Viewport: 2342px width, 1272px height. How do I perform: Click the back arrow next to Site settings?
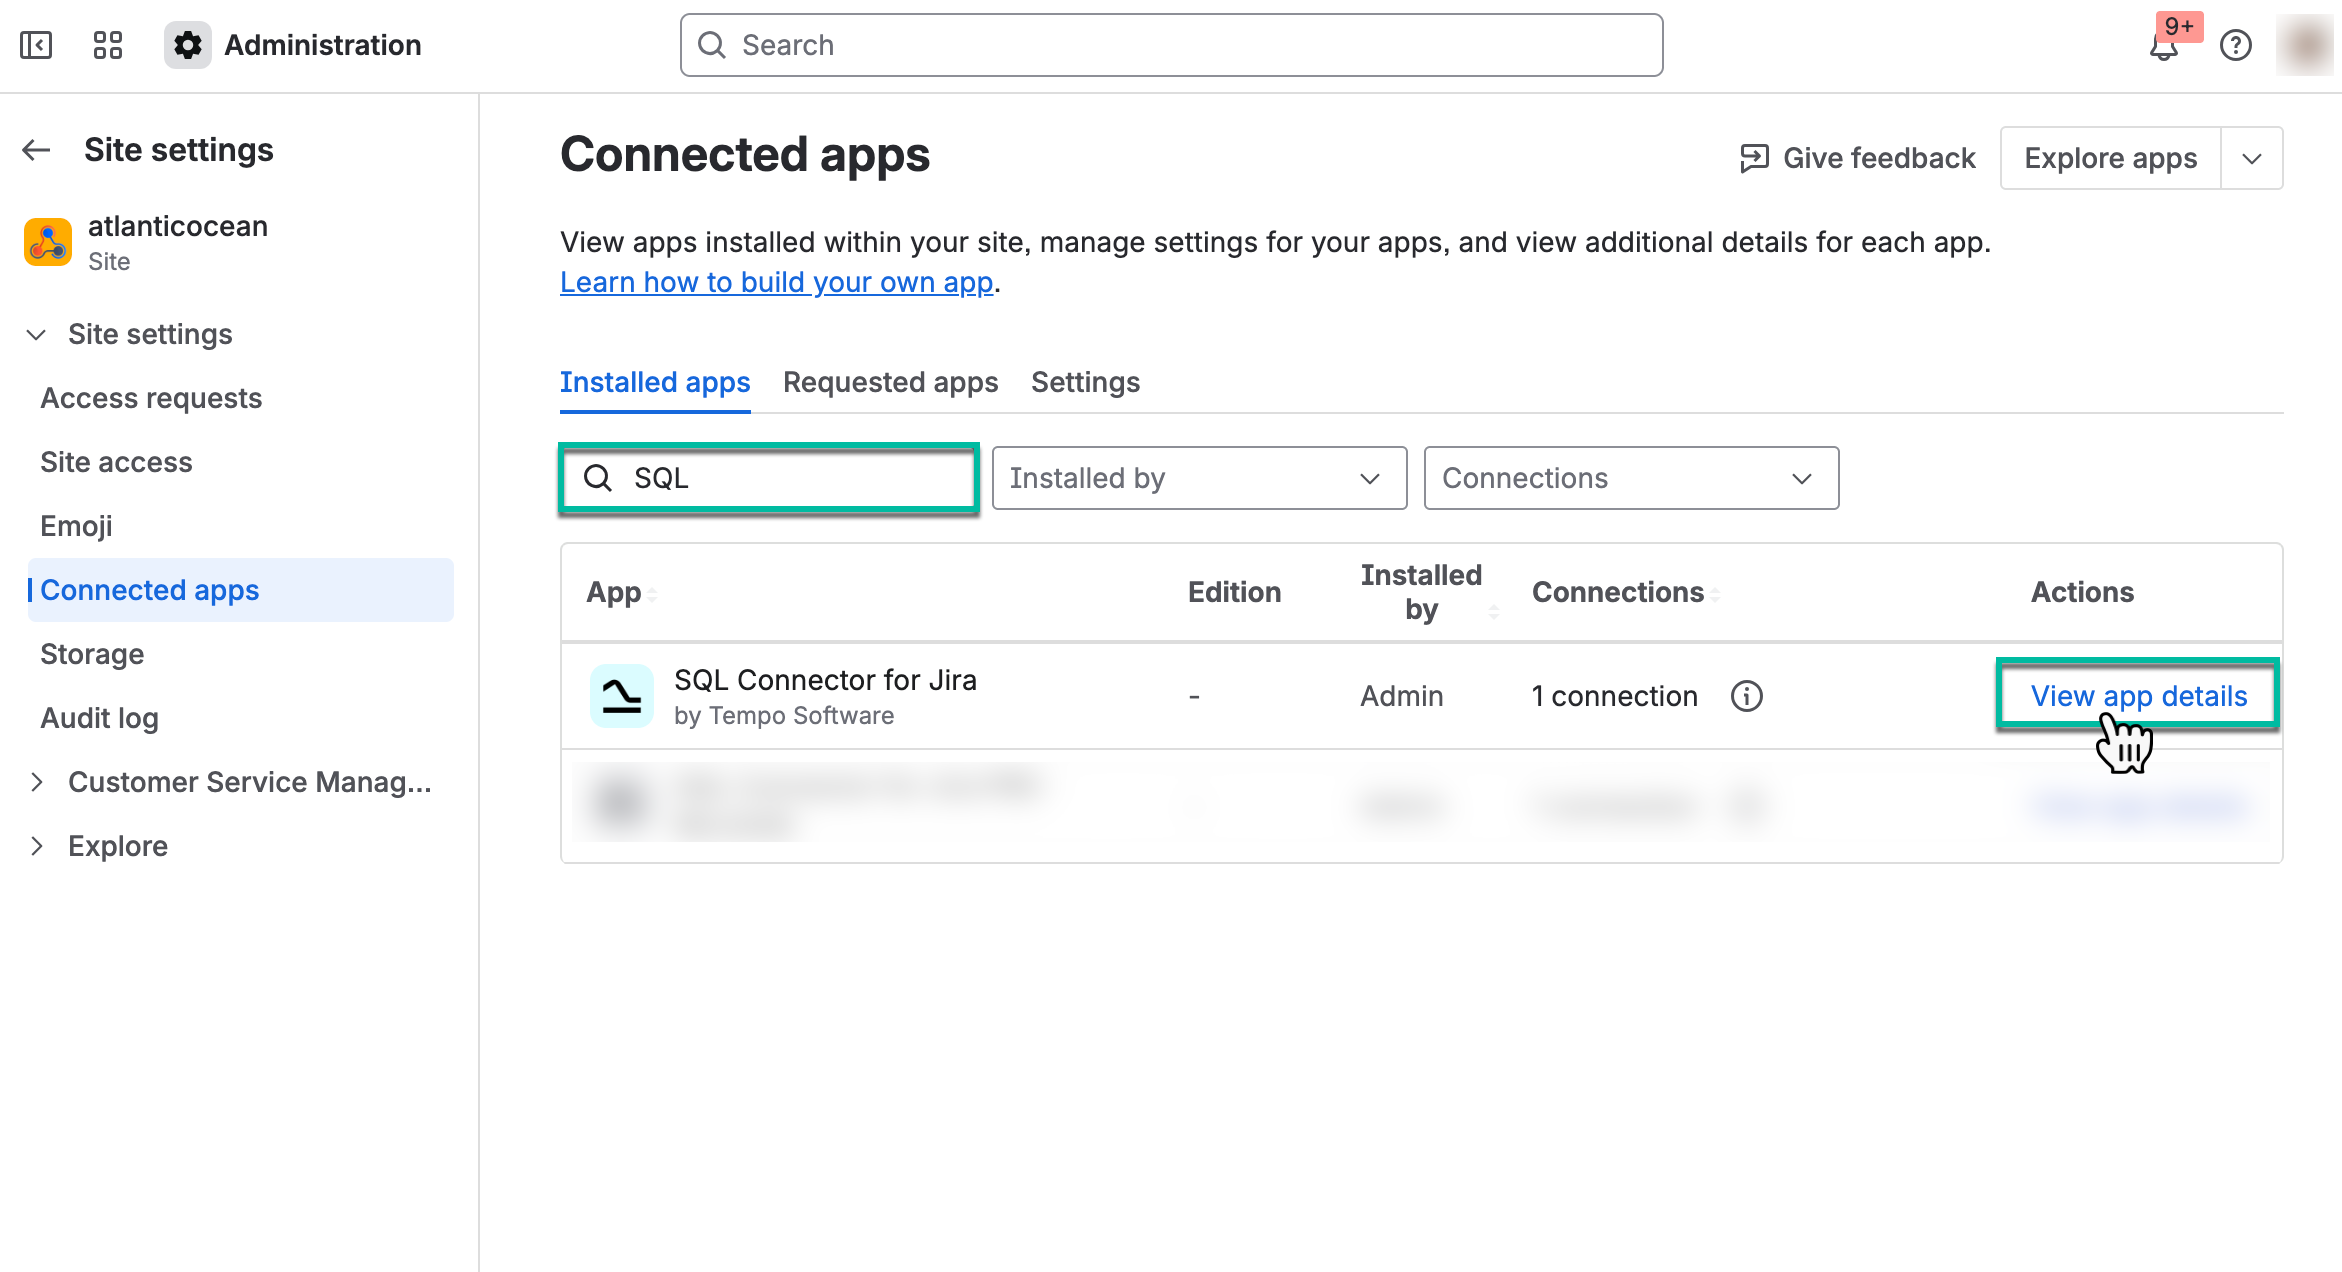[x=35, y=149]
